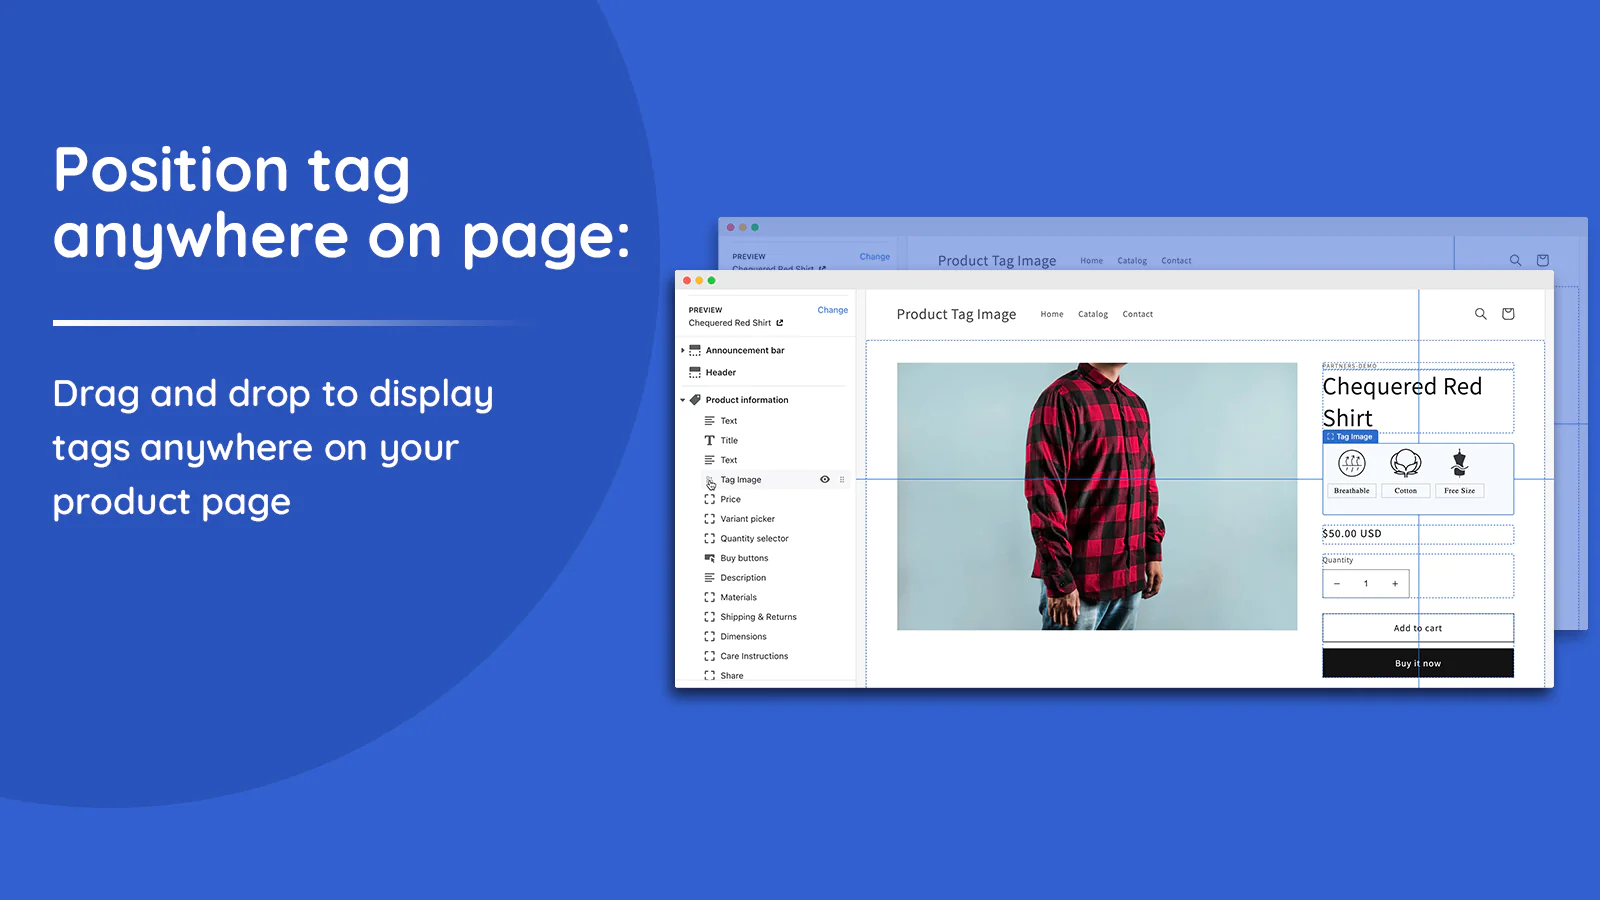Click the search icon in the background window
This screenshot has width=1600, height=900.
coord(1515,260)
